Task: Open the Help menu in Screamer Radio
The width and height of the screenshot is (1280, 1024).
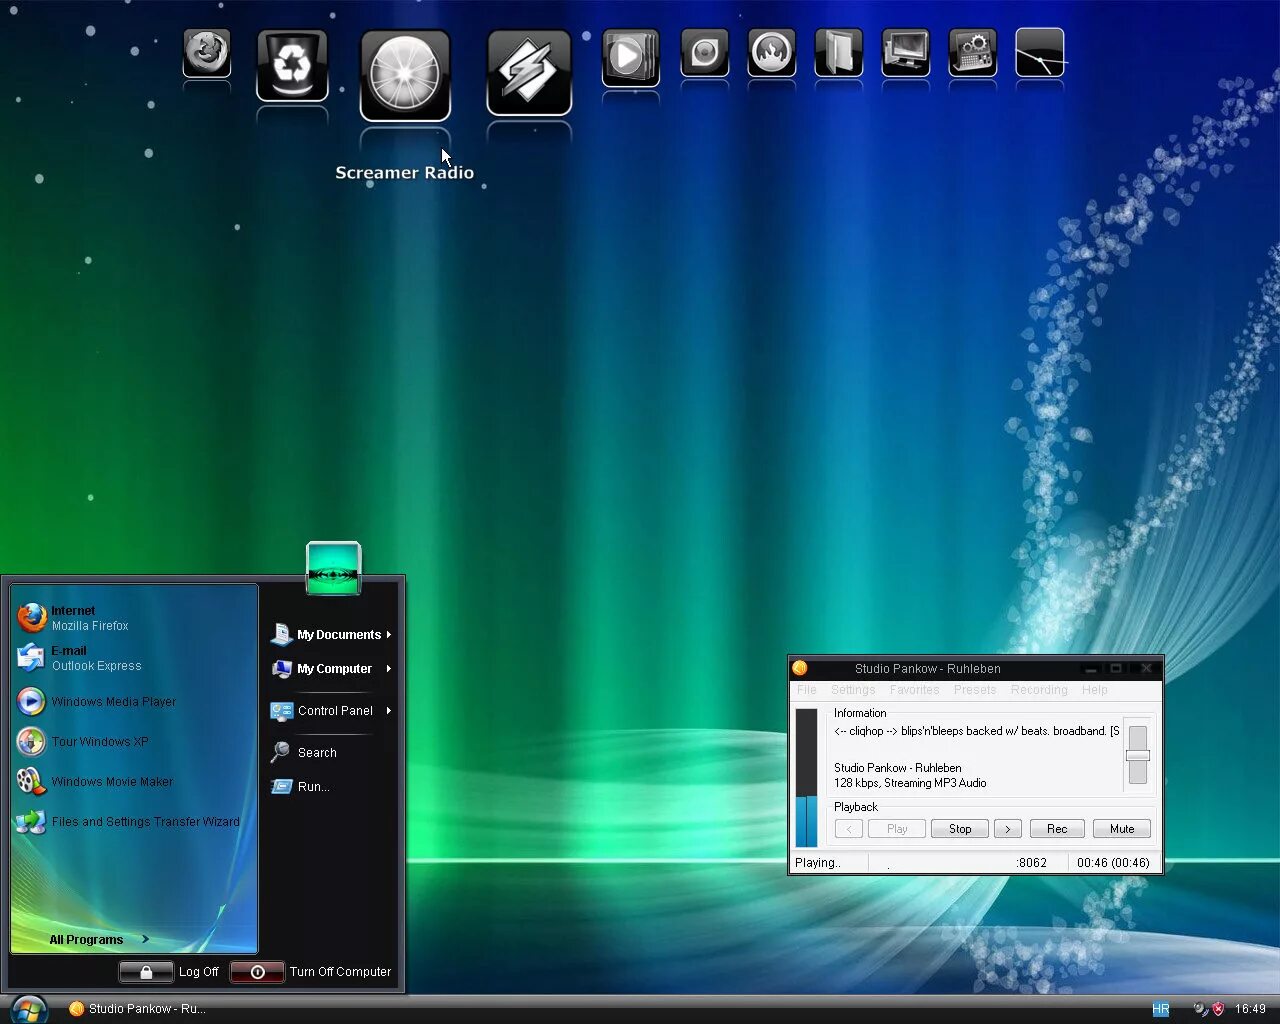Action: (x=1095, y=690)
